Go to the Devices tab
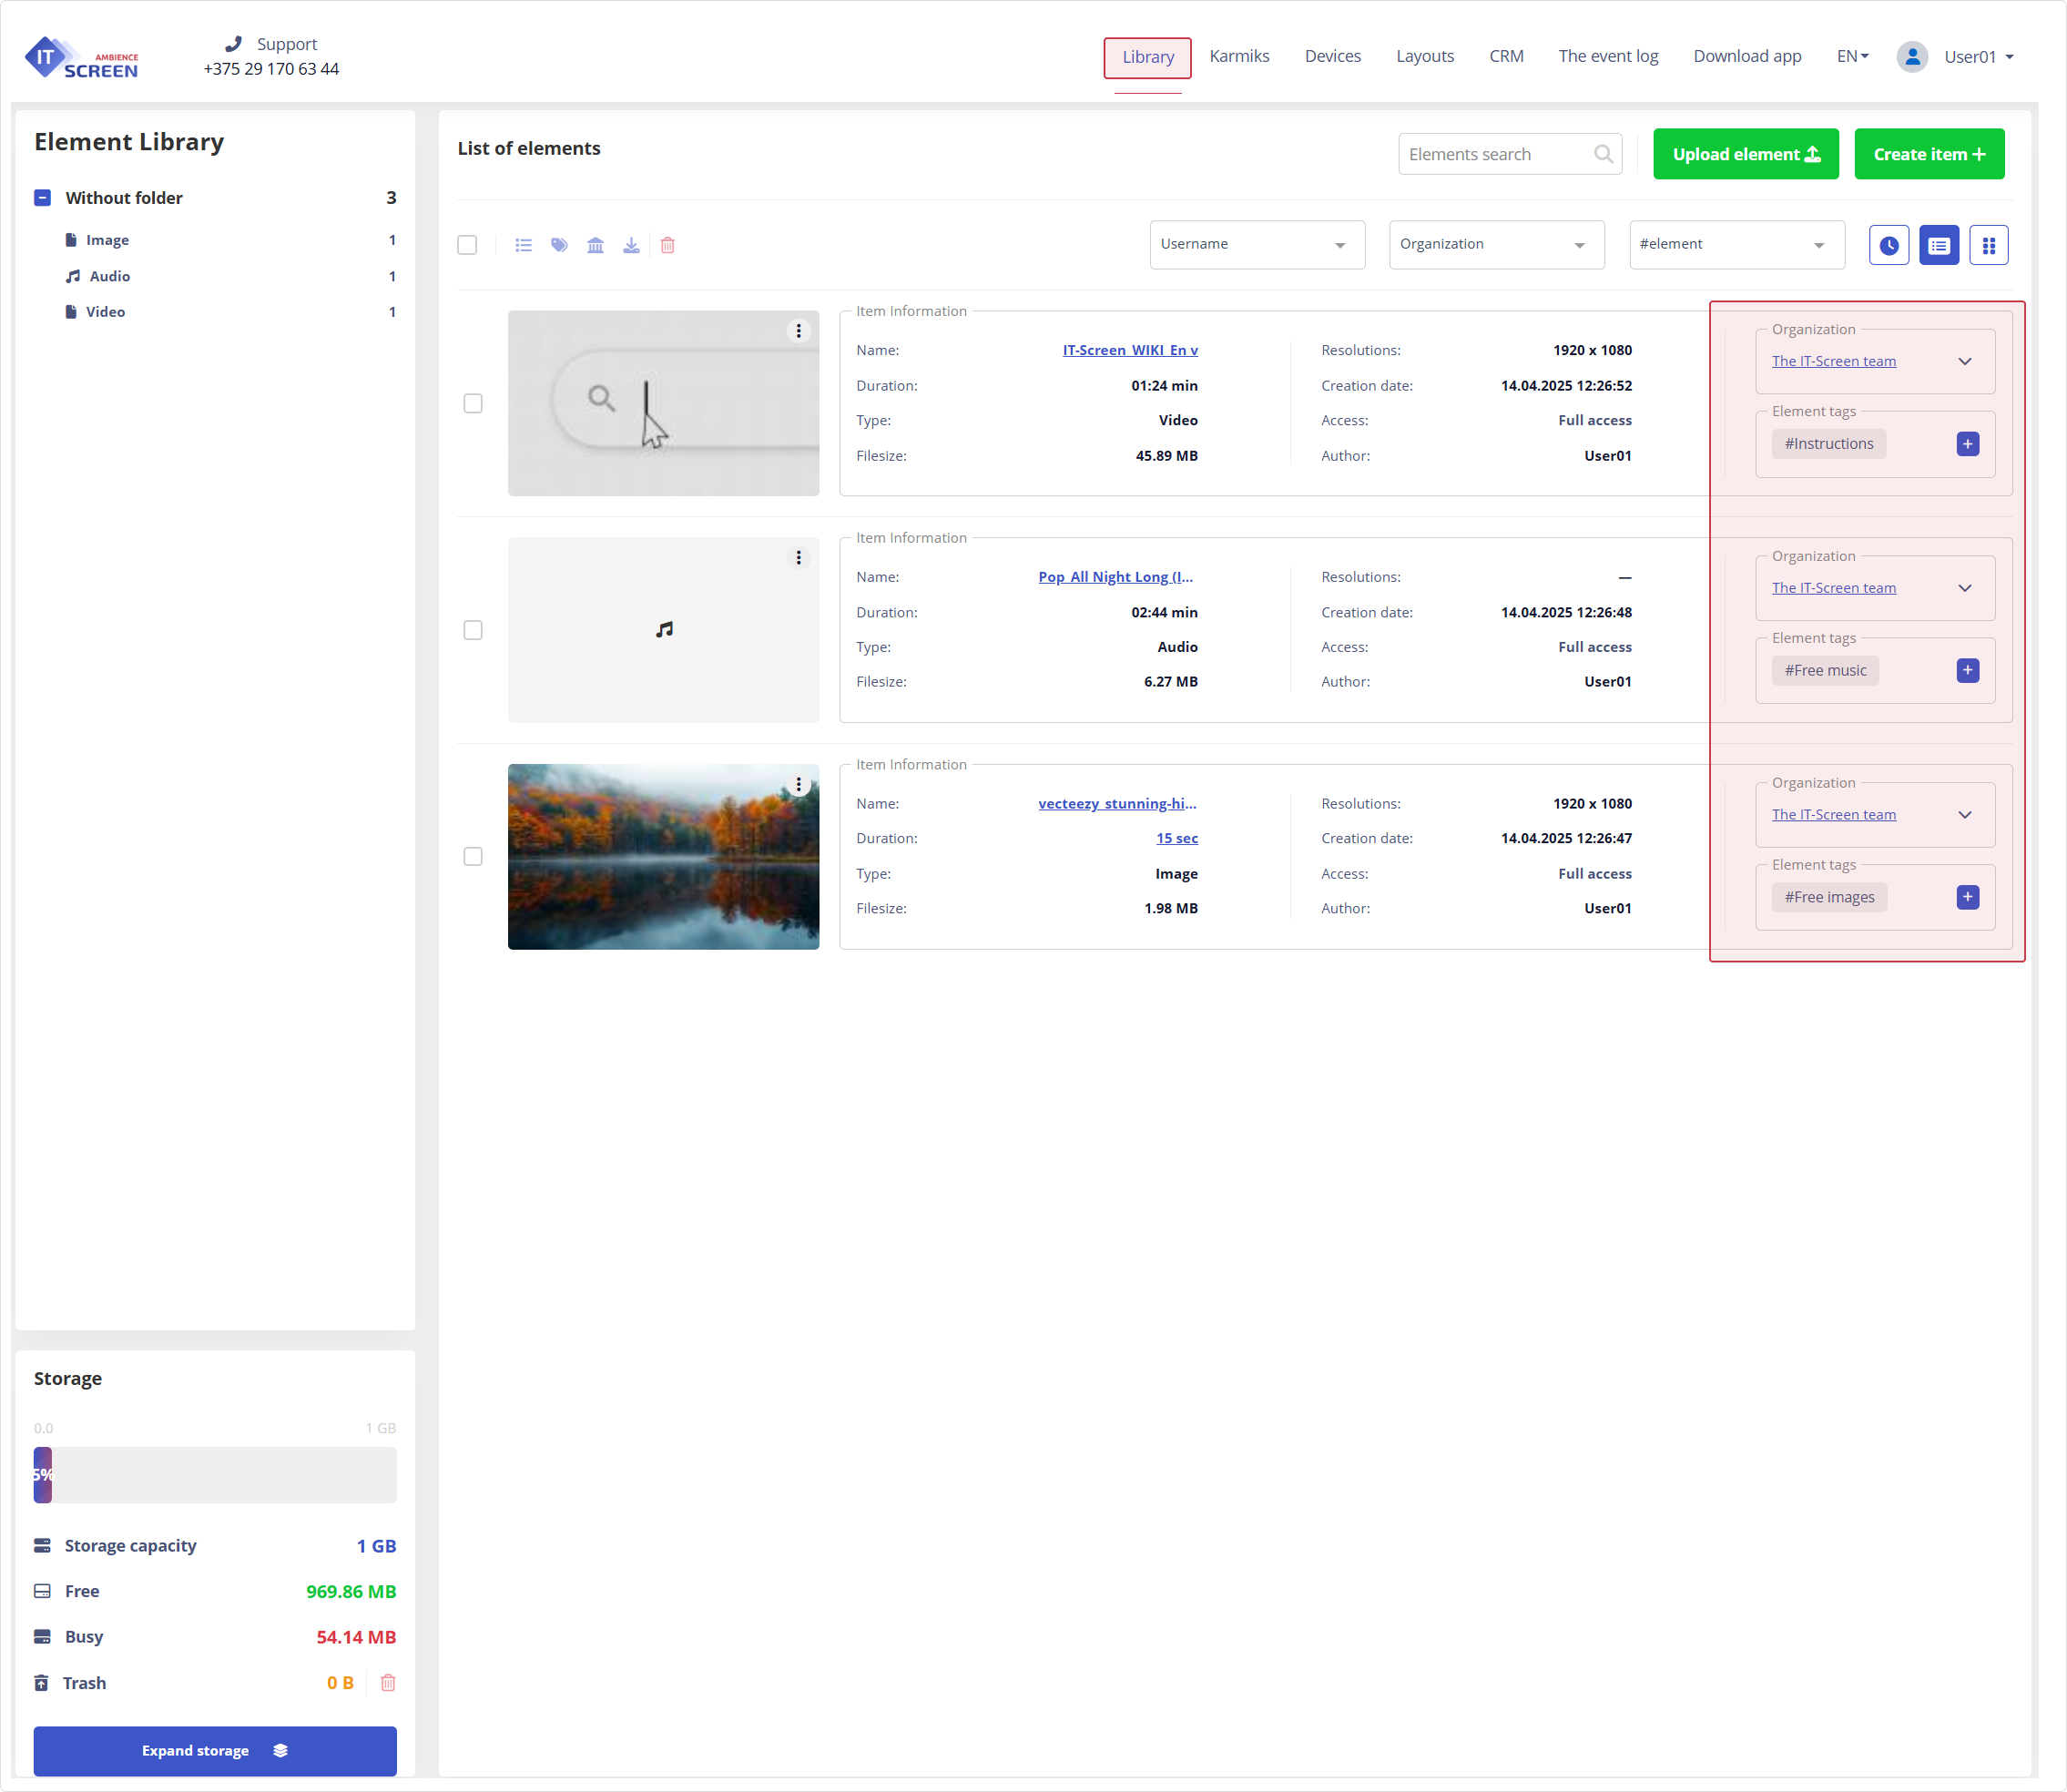Screen dimensions: 2067x1792 1332,56
